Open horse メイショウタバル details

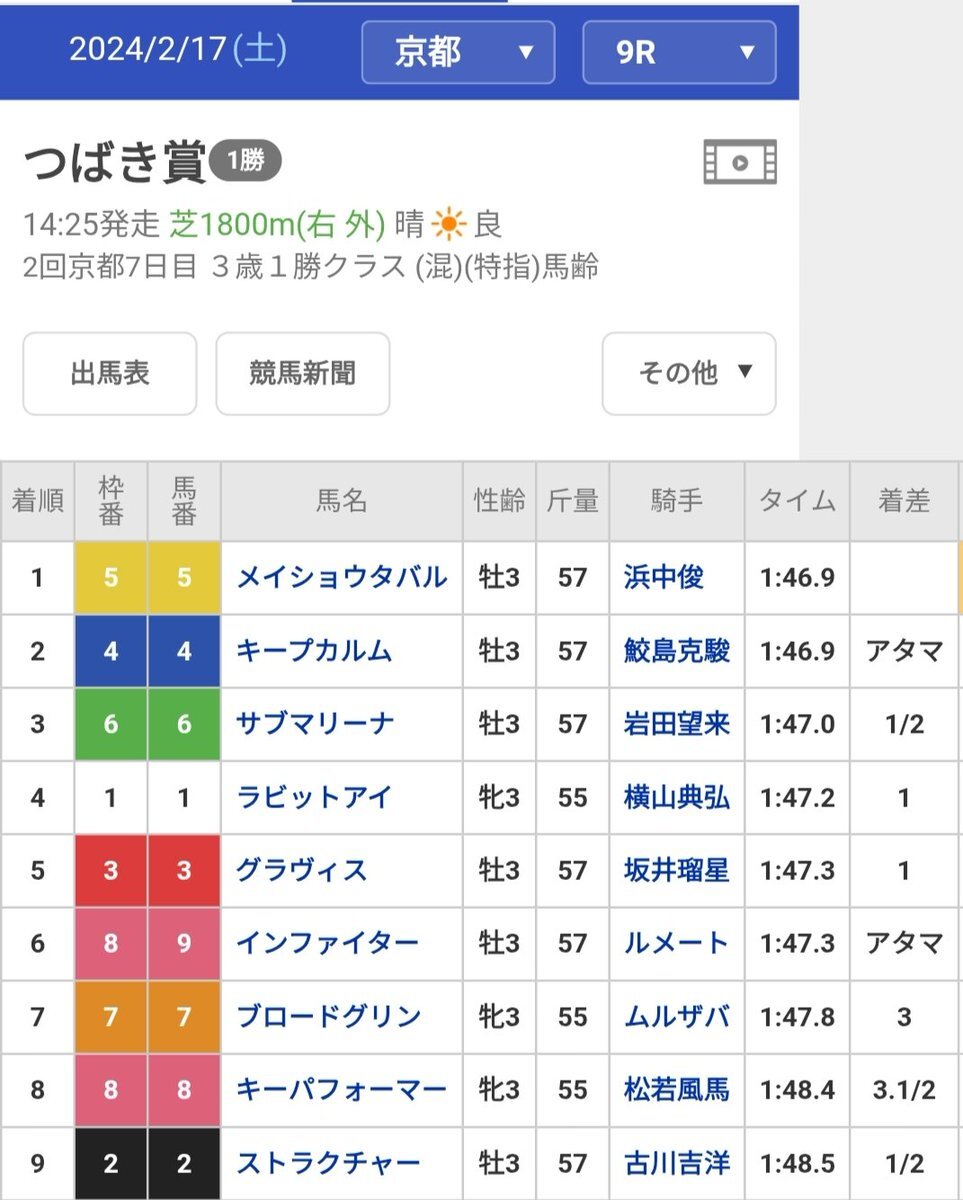point(341,577)
